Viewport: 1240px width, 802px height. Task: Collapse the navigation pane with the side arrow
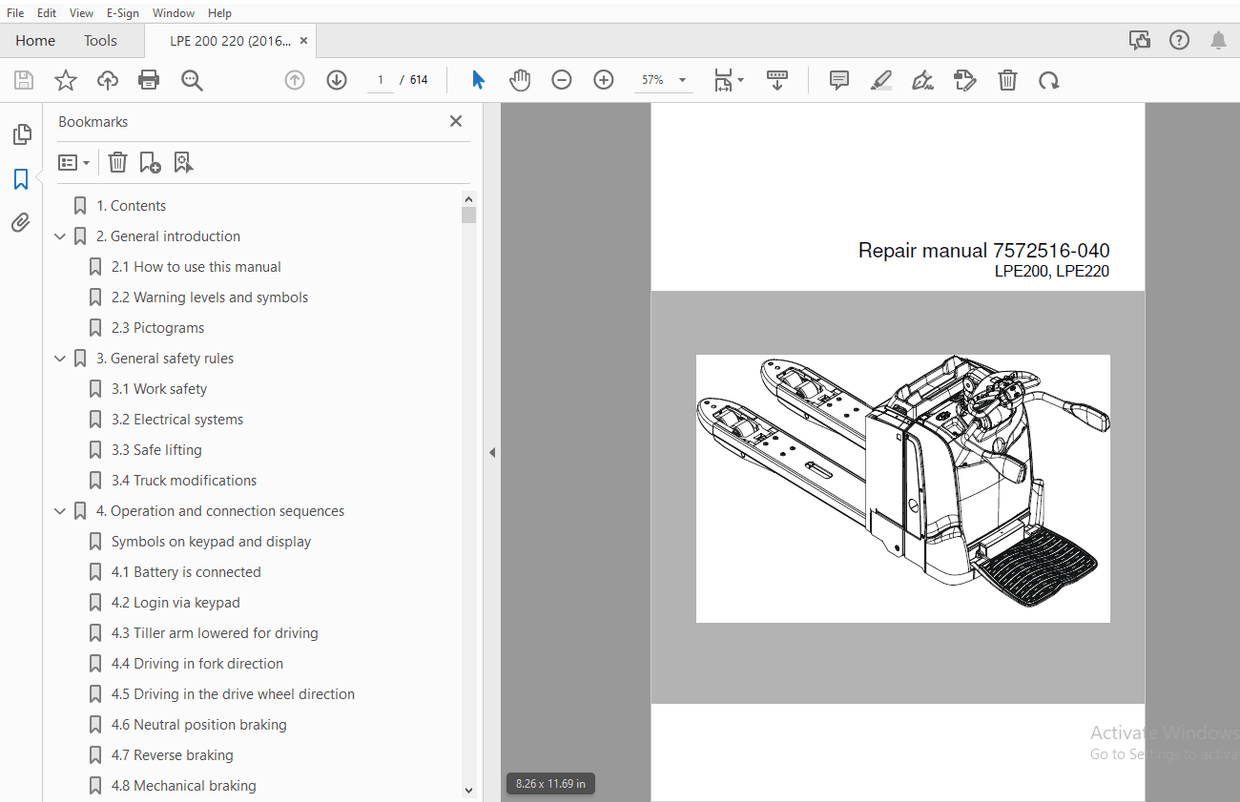point(492,452)
